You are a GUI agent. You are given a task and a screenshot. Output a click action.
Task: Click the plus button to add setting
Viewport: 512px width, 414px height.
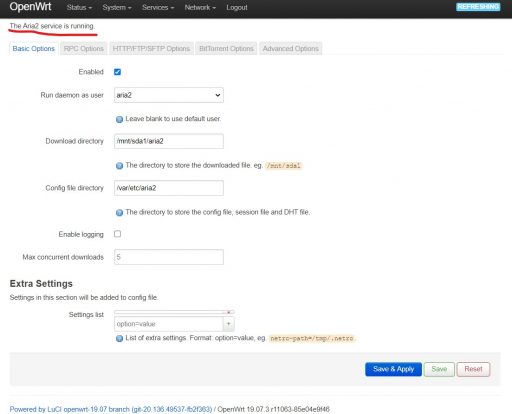(229, 324)
